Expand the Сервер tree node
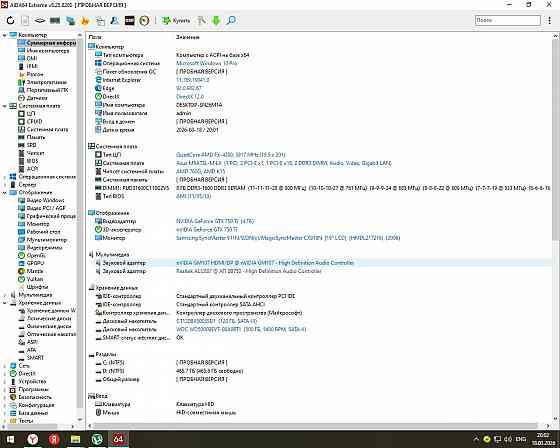The width and height of the screenshot is (560, 448). point(5,185)
